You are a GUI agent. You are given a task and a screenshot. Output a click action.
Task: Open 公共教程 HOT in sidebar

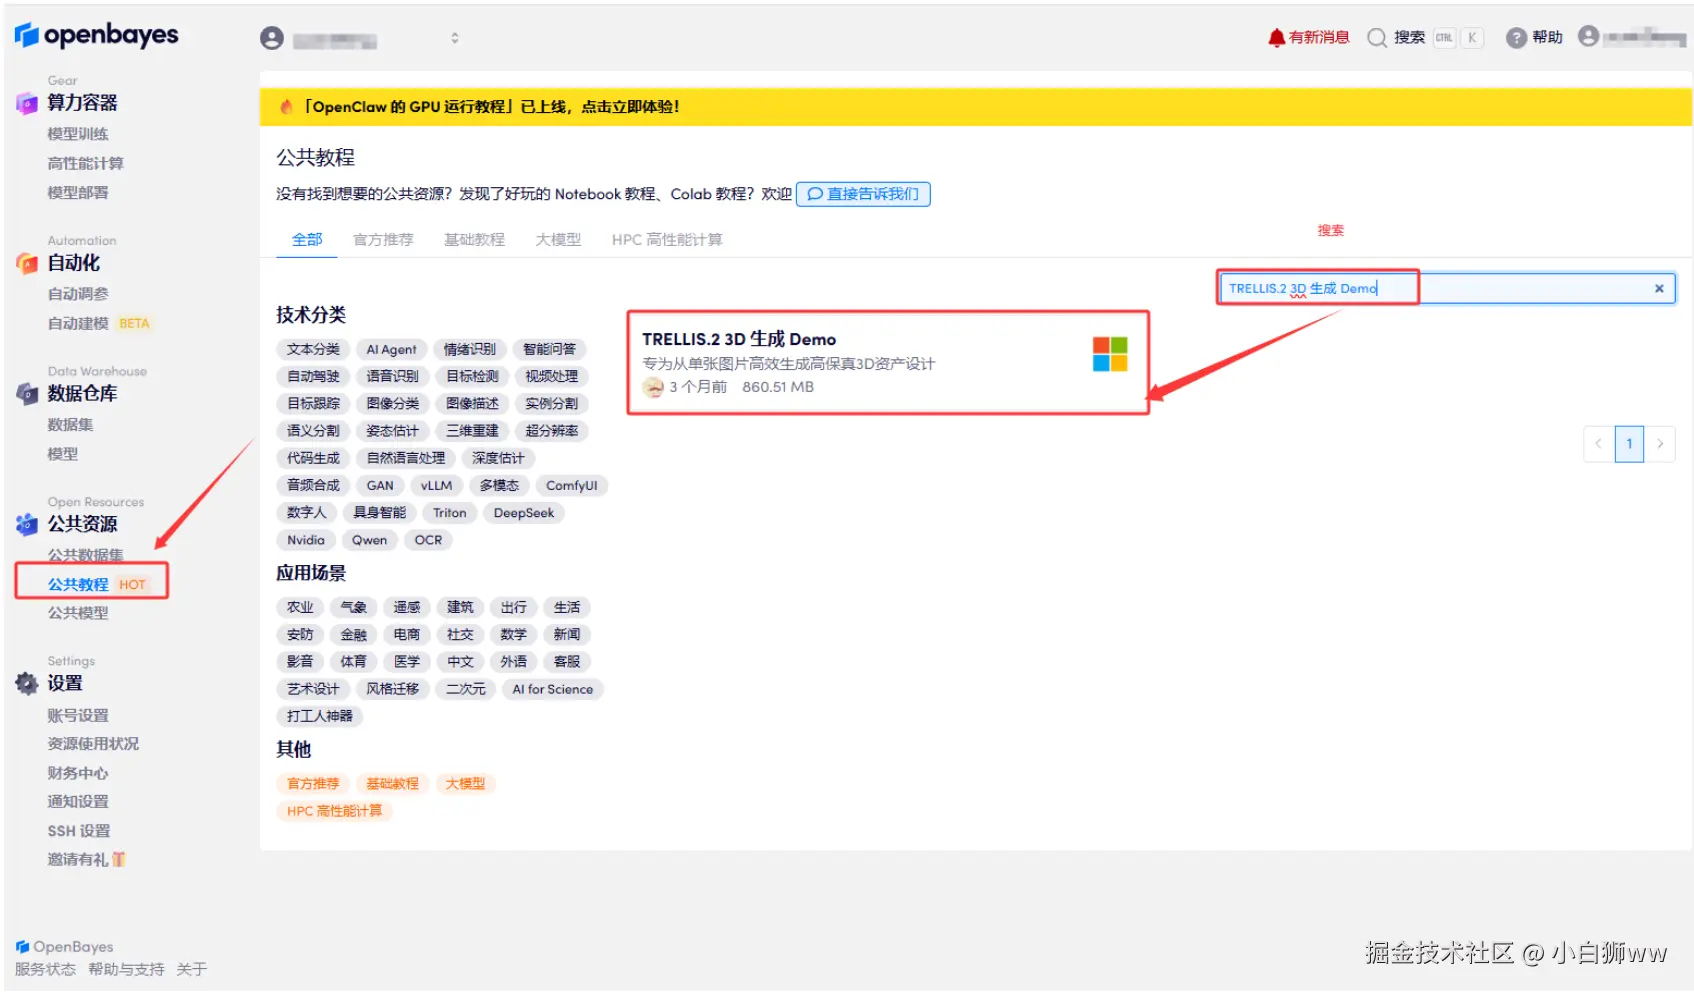97,585
